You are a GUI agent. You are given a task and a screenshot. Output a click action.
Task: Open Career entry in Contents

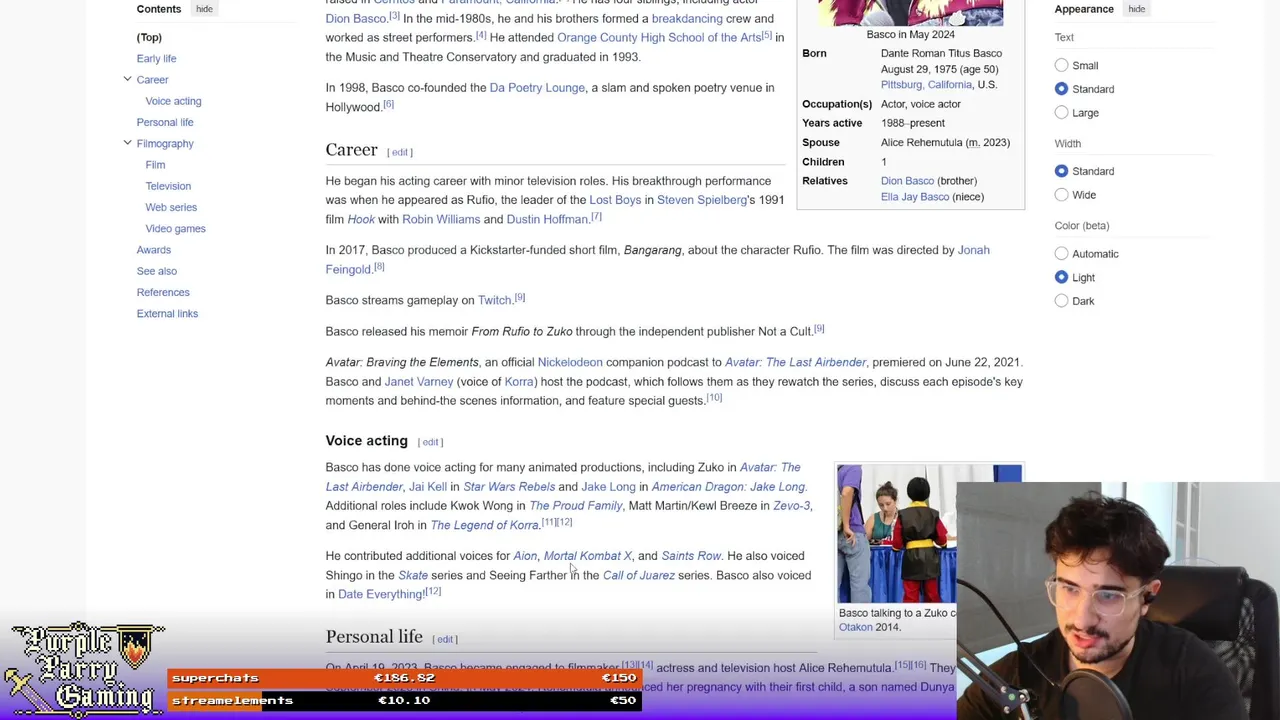[152, 79]
